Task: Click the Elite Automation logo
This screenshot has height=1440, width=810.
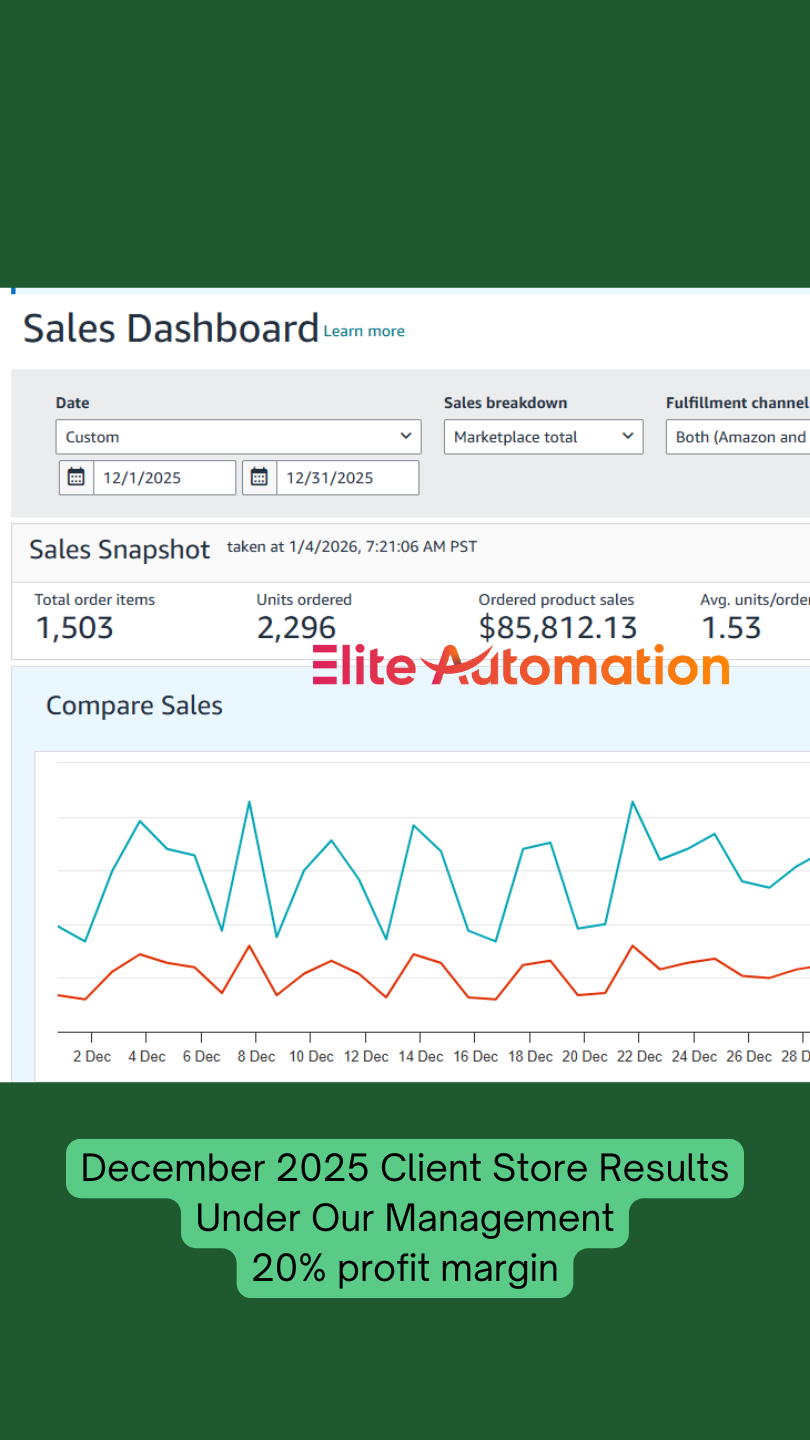Action: pos(520,666)
